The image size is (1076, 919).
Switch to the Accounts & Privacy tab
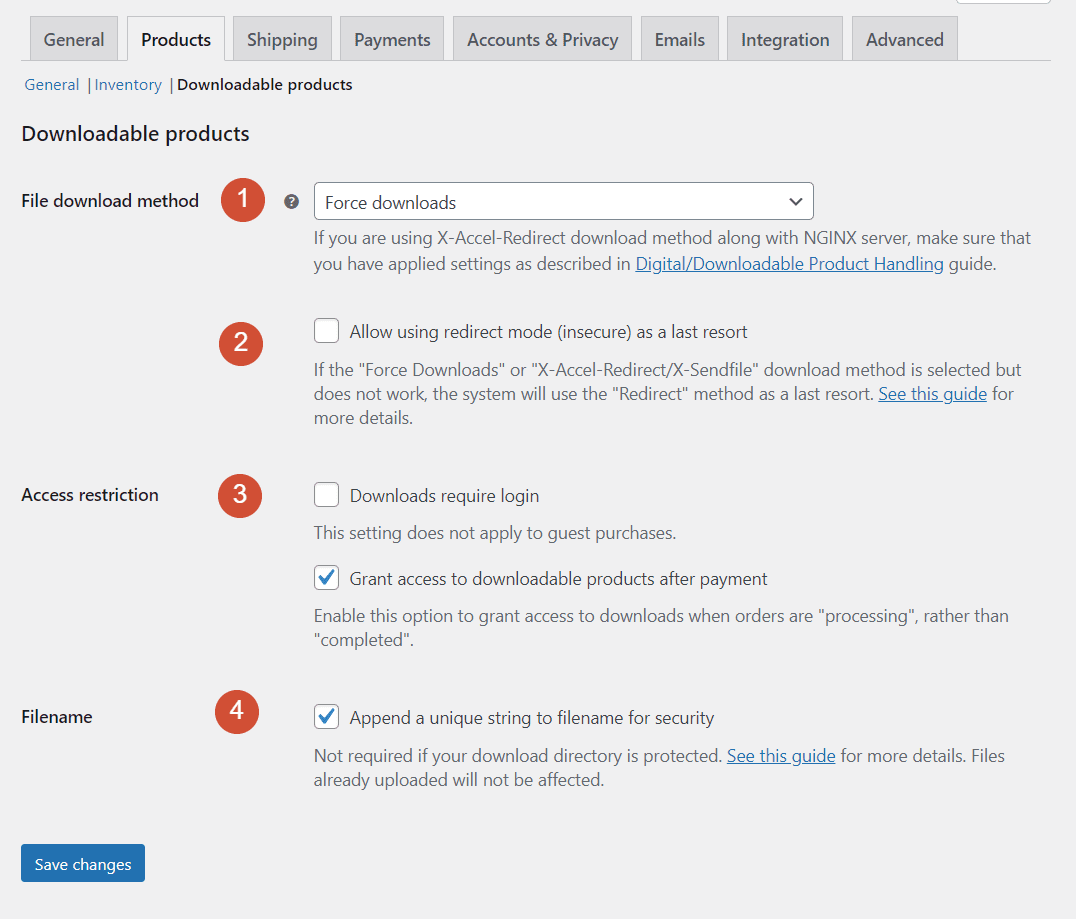(542, 39)
